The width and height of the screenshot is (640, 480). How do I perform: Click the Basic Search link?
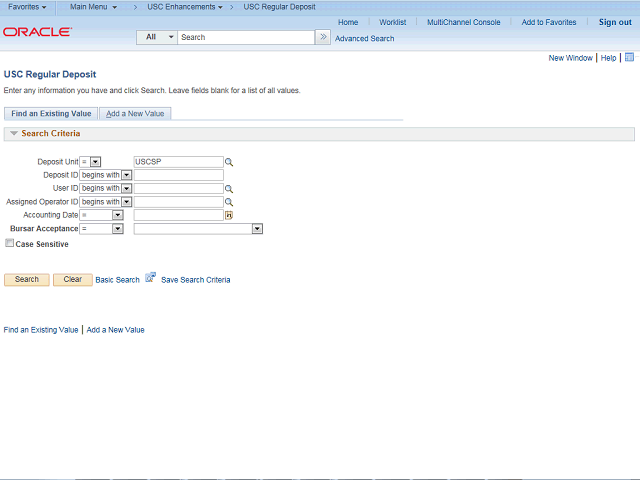[118, 280]
